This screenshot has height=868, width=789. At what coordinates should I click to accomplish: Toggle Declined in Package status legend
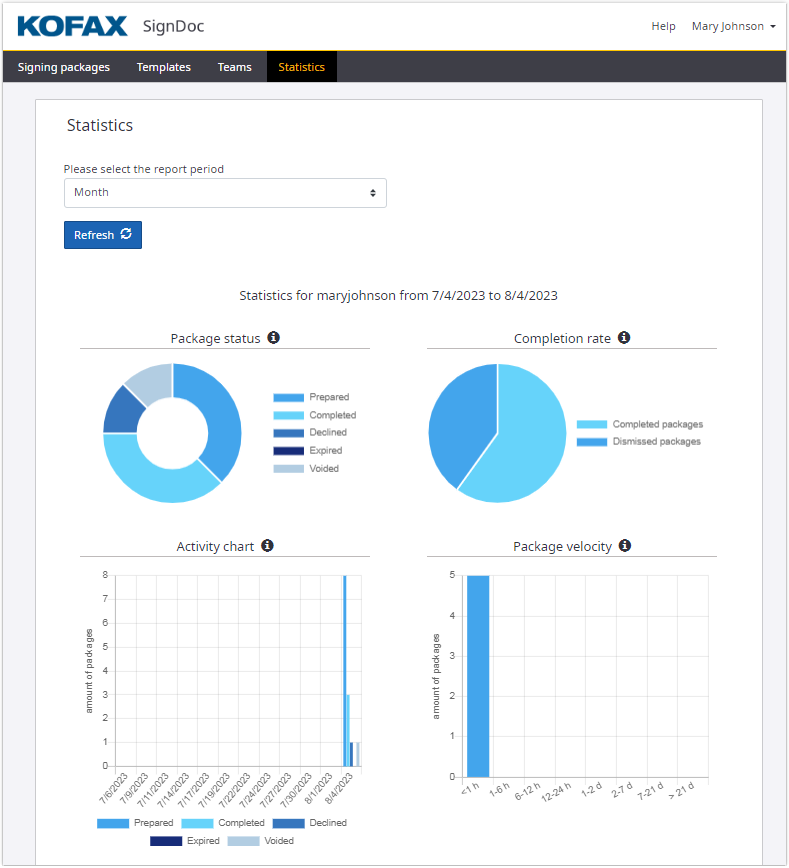coord(311,433)
